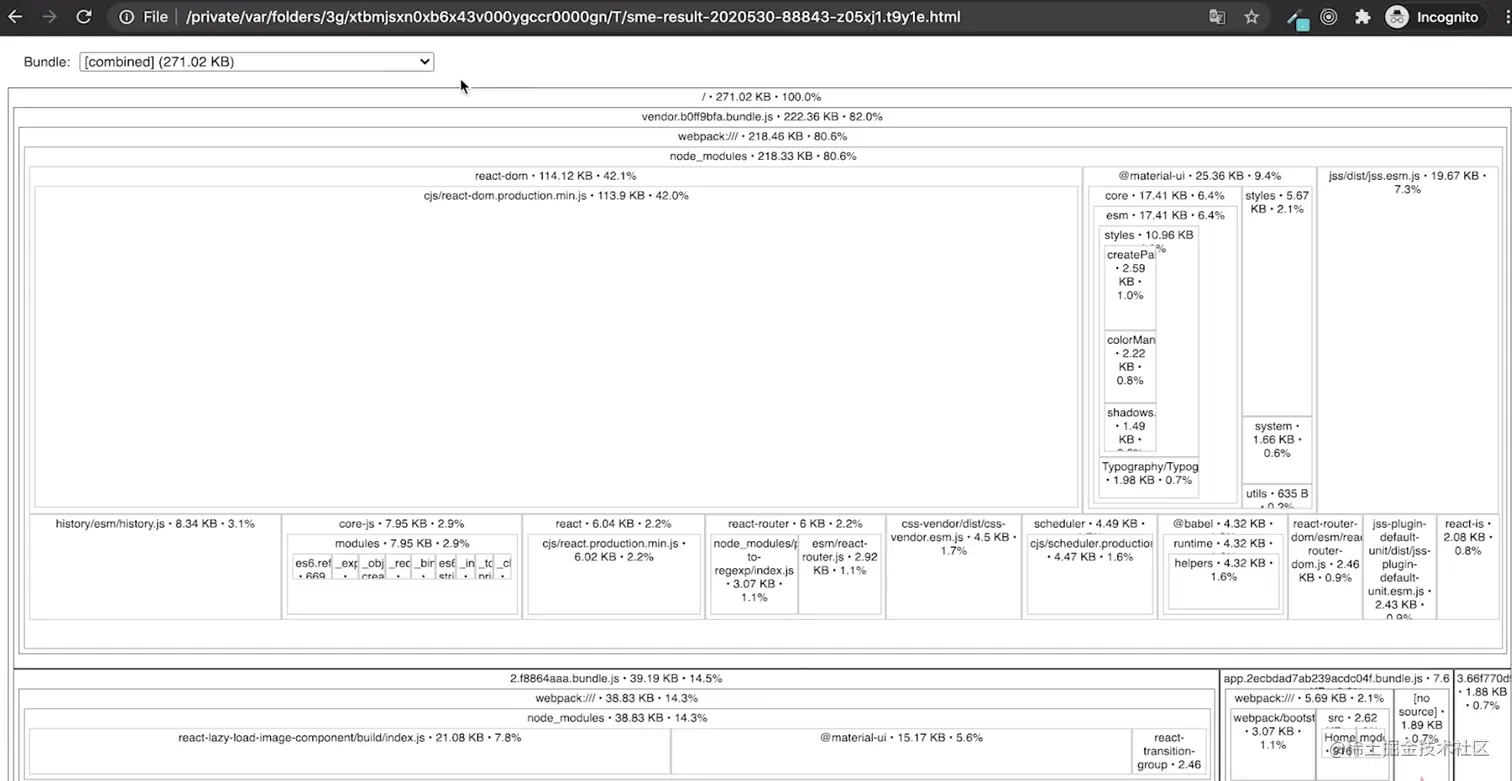Select cjs/scheduler.production cell

1091,574
